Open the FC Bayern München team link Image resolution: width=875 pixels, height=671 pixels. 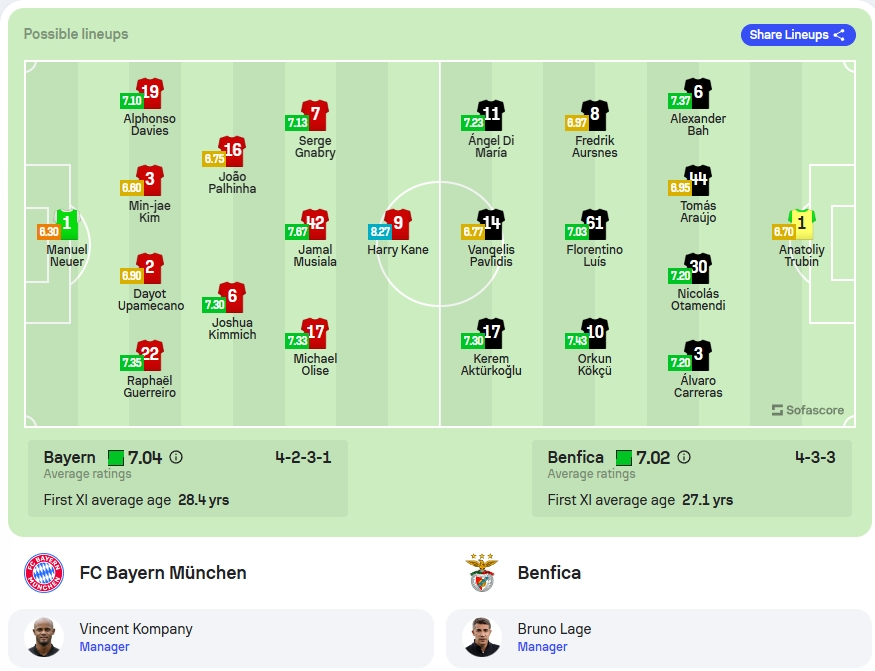163,573
